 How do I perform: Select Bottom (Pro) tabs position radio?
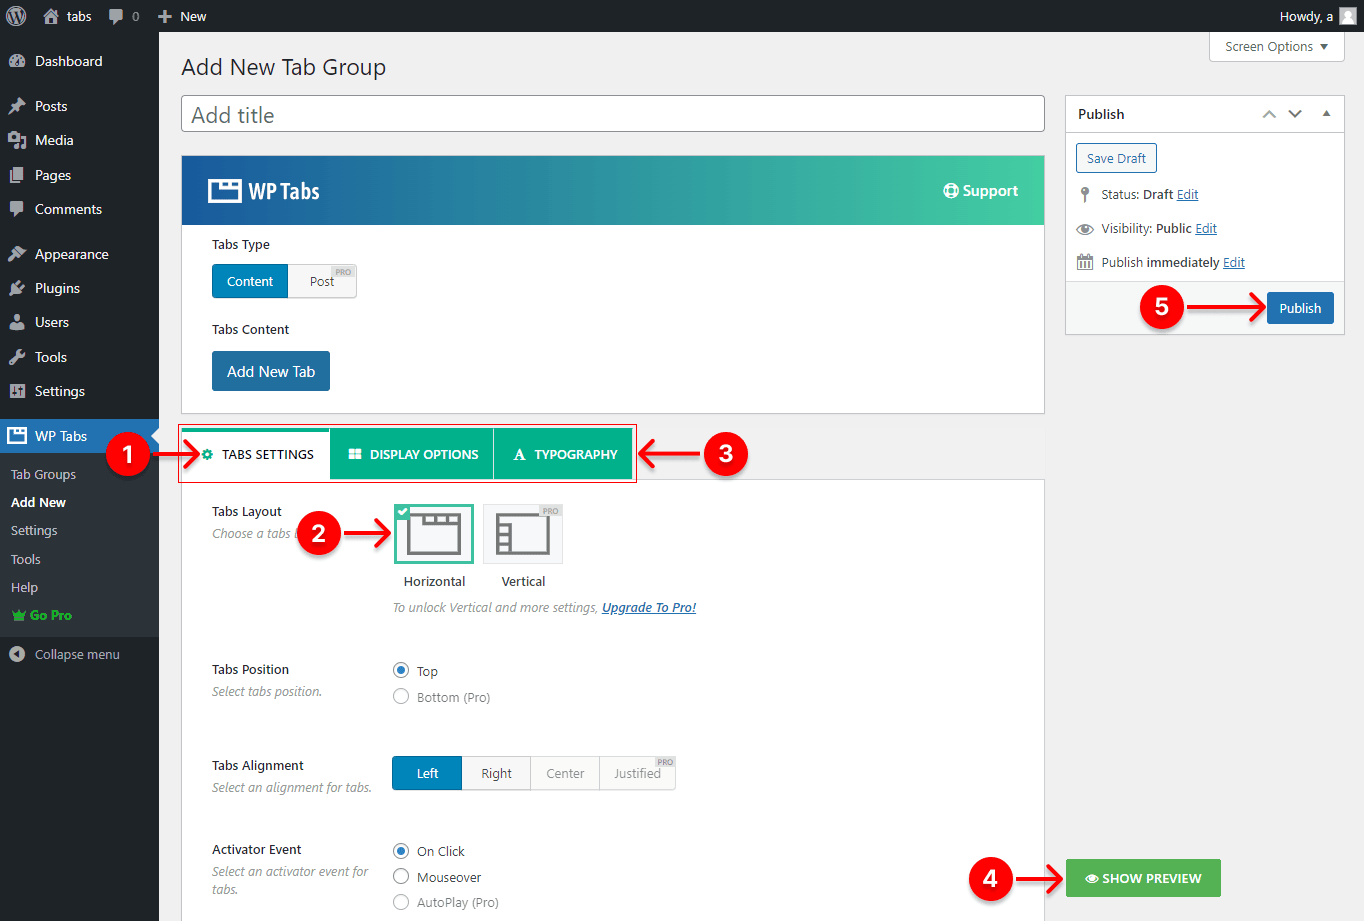pyautogui.click(x=401, y=696)
